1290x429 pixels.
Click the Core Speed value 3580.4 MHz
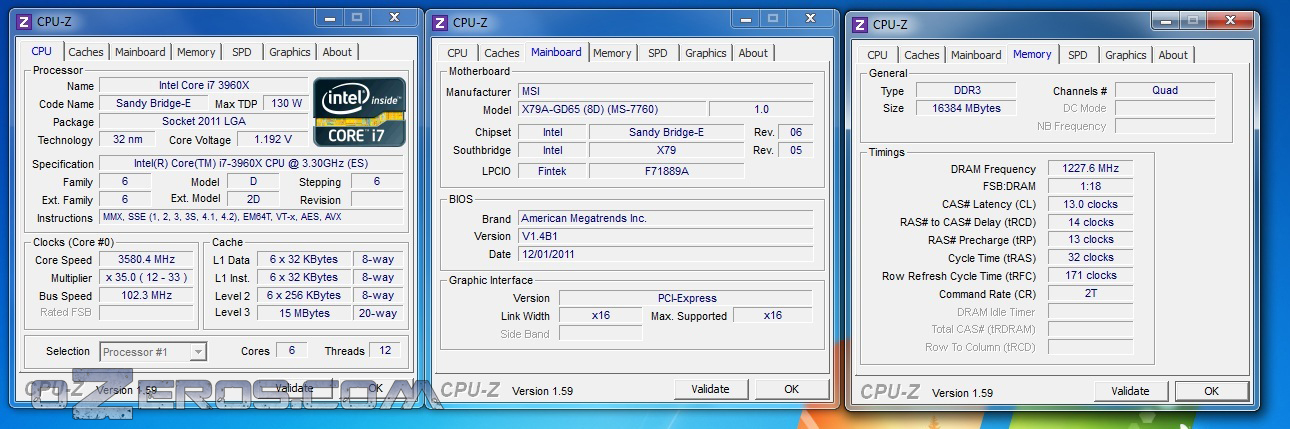coord(146,259)
